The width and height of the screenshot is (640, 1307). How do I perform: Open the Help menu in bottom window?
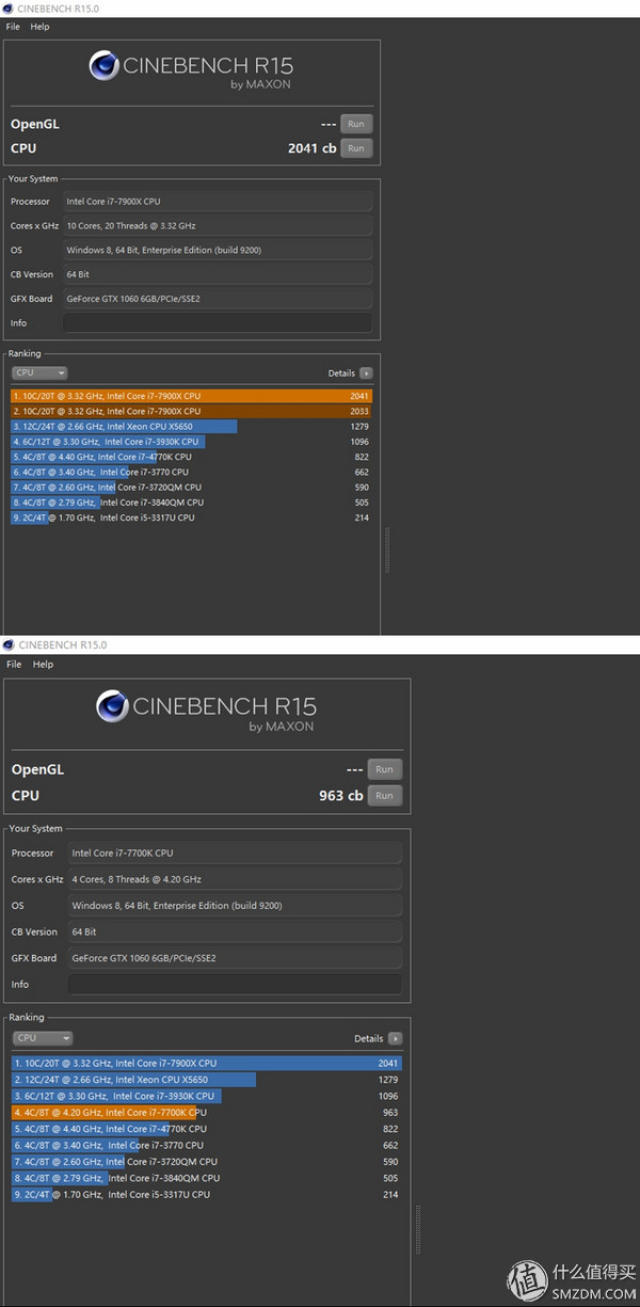point(43,664)
